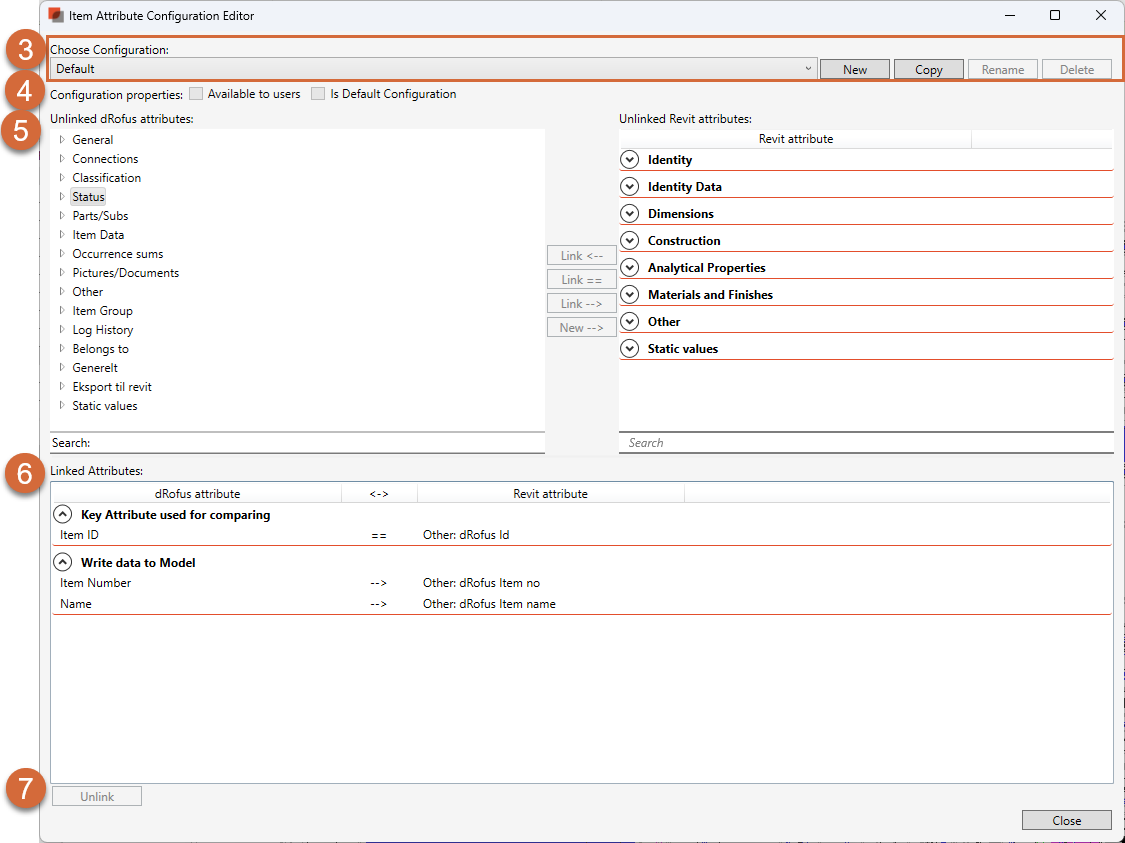Expand the Occurrence sums tree node
Screen dimensions: 1125x843
coord(60,253)
